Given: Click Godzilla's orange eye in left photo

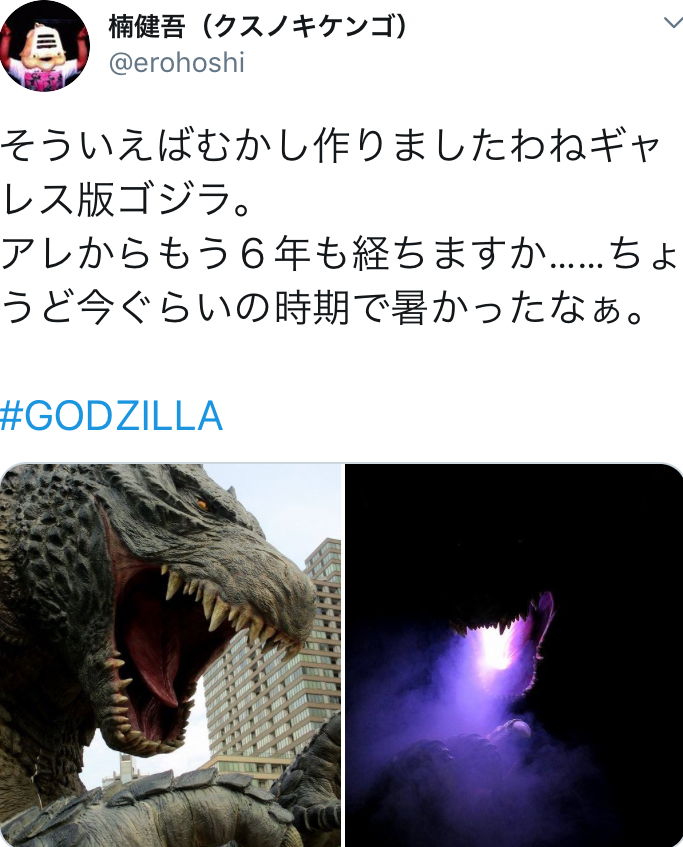Looking at the screenshot, I should tap(203, 505).
